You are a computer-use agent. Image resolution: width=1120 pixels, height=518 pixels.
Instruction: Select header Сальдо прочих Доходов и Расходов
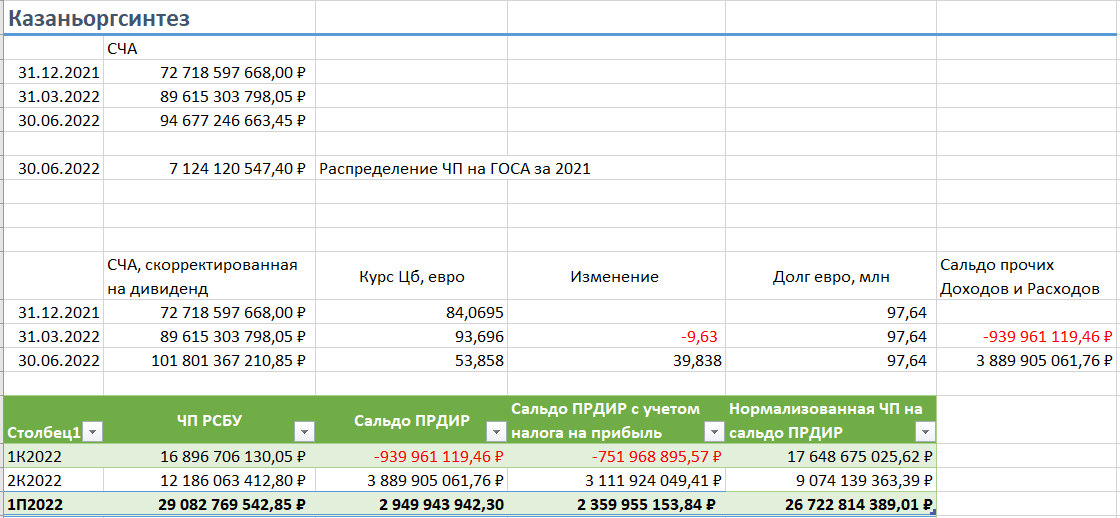click(x=1028, y=277)
